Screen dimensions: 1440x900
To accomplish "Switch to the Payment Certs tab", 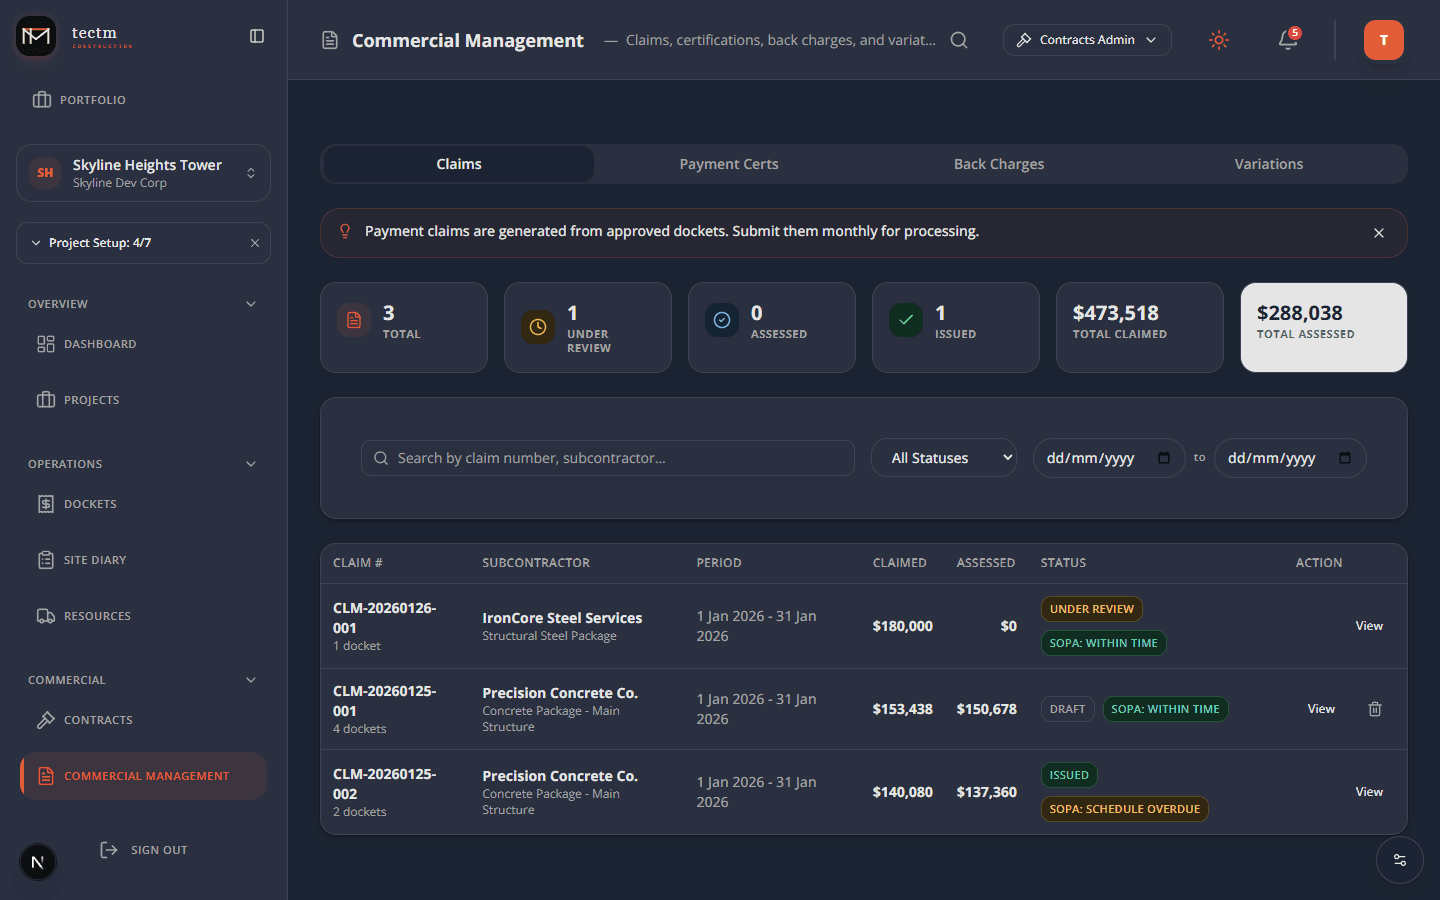I will coord(728,163).
